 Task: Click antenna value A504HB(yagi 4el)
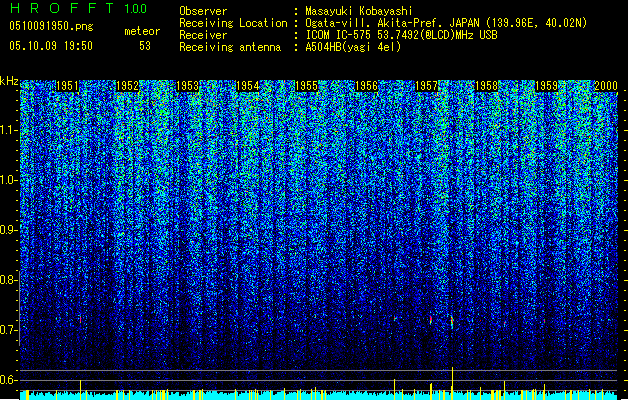tap(353, 47)
